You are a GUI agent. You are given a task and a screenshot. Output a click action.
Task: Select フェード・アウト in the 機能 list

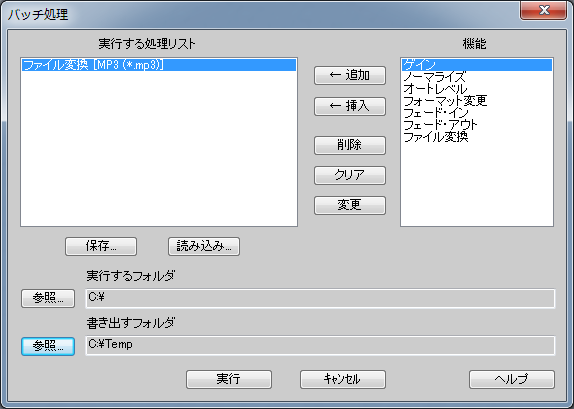click(x=477, y=125)
